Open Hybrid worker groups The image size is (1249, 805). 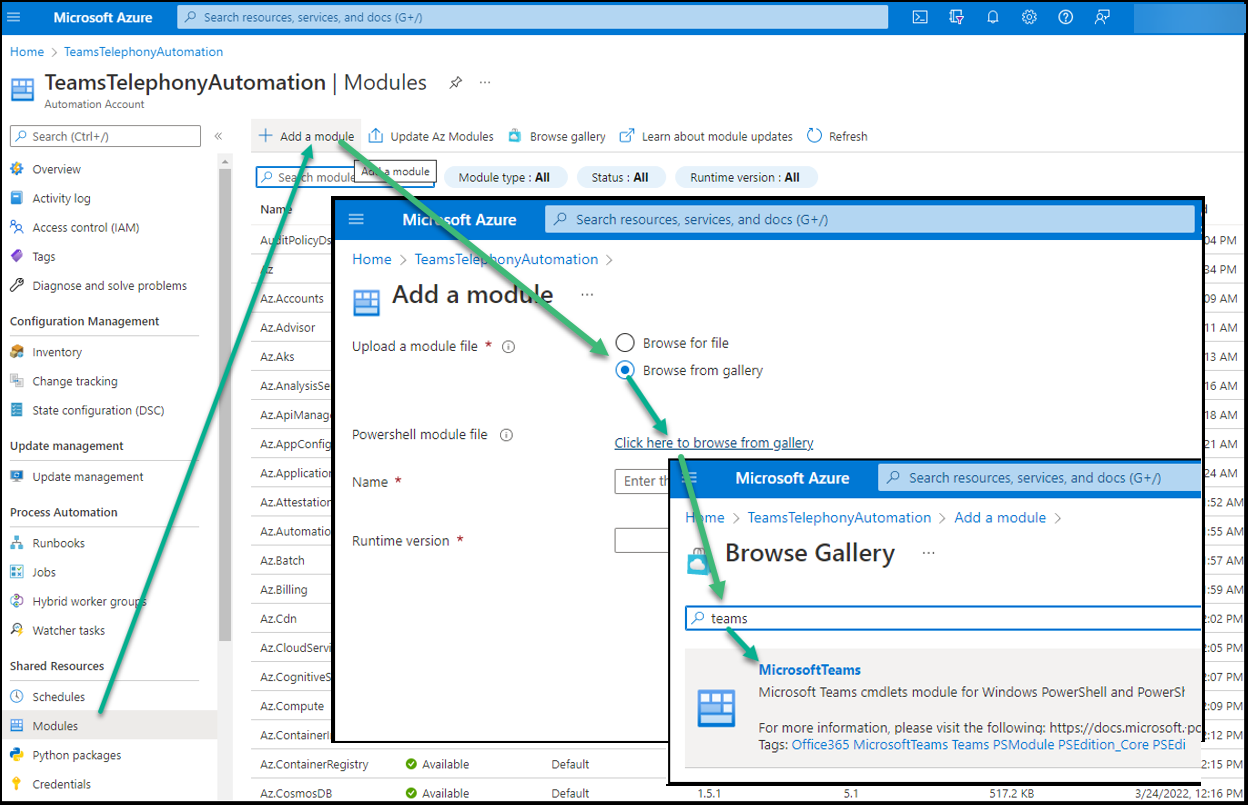pos(90,601)
